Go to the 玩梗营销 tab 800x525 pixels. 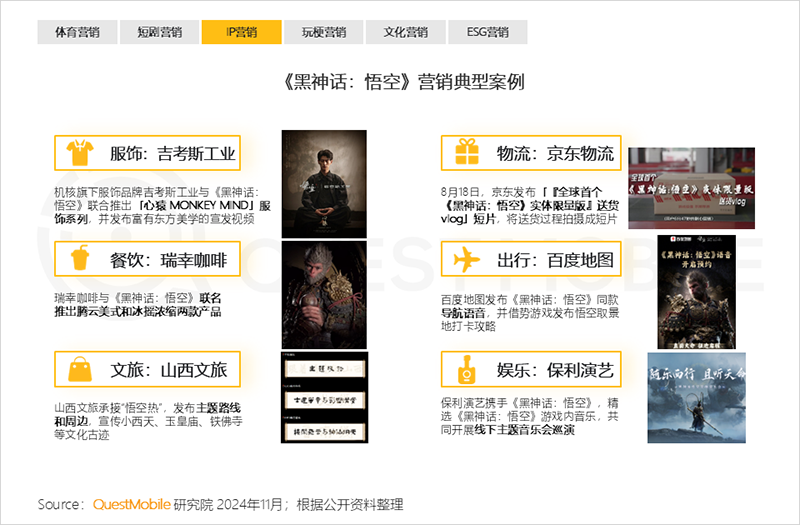tap(323, 32)
